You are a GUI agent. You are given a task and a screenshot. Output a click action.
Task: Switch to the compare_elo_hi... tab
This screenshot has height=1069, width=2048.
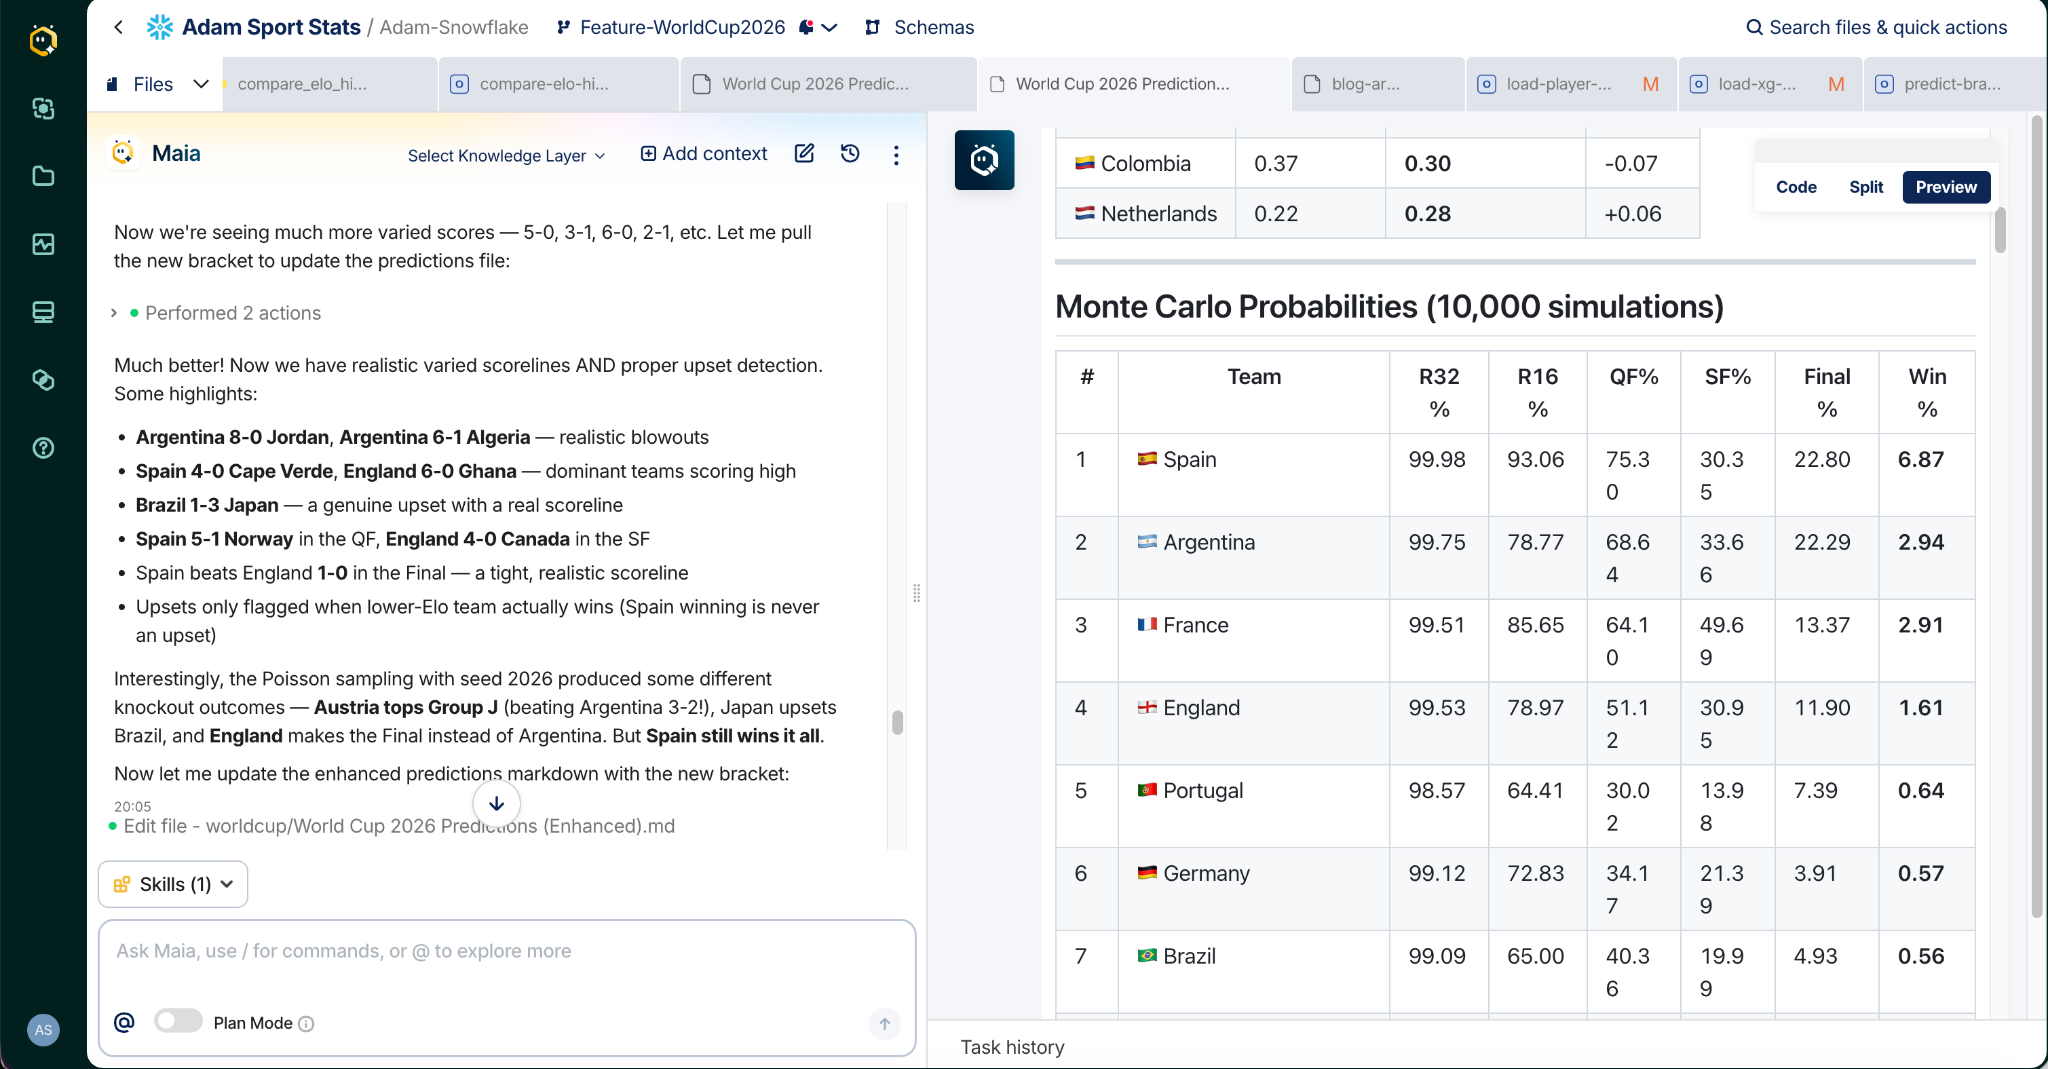[x=330, y=84]
